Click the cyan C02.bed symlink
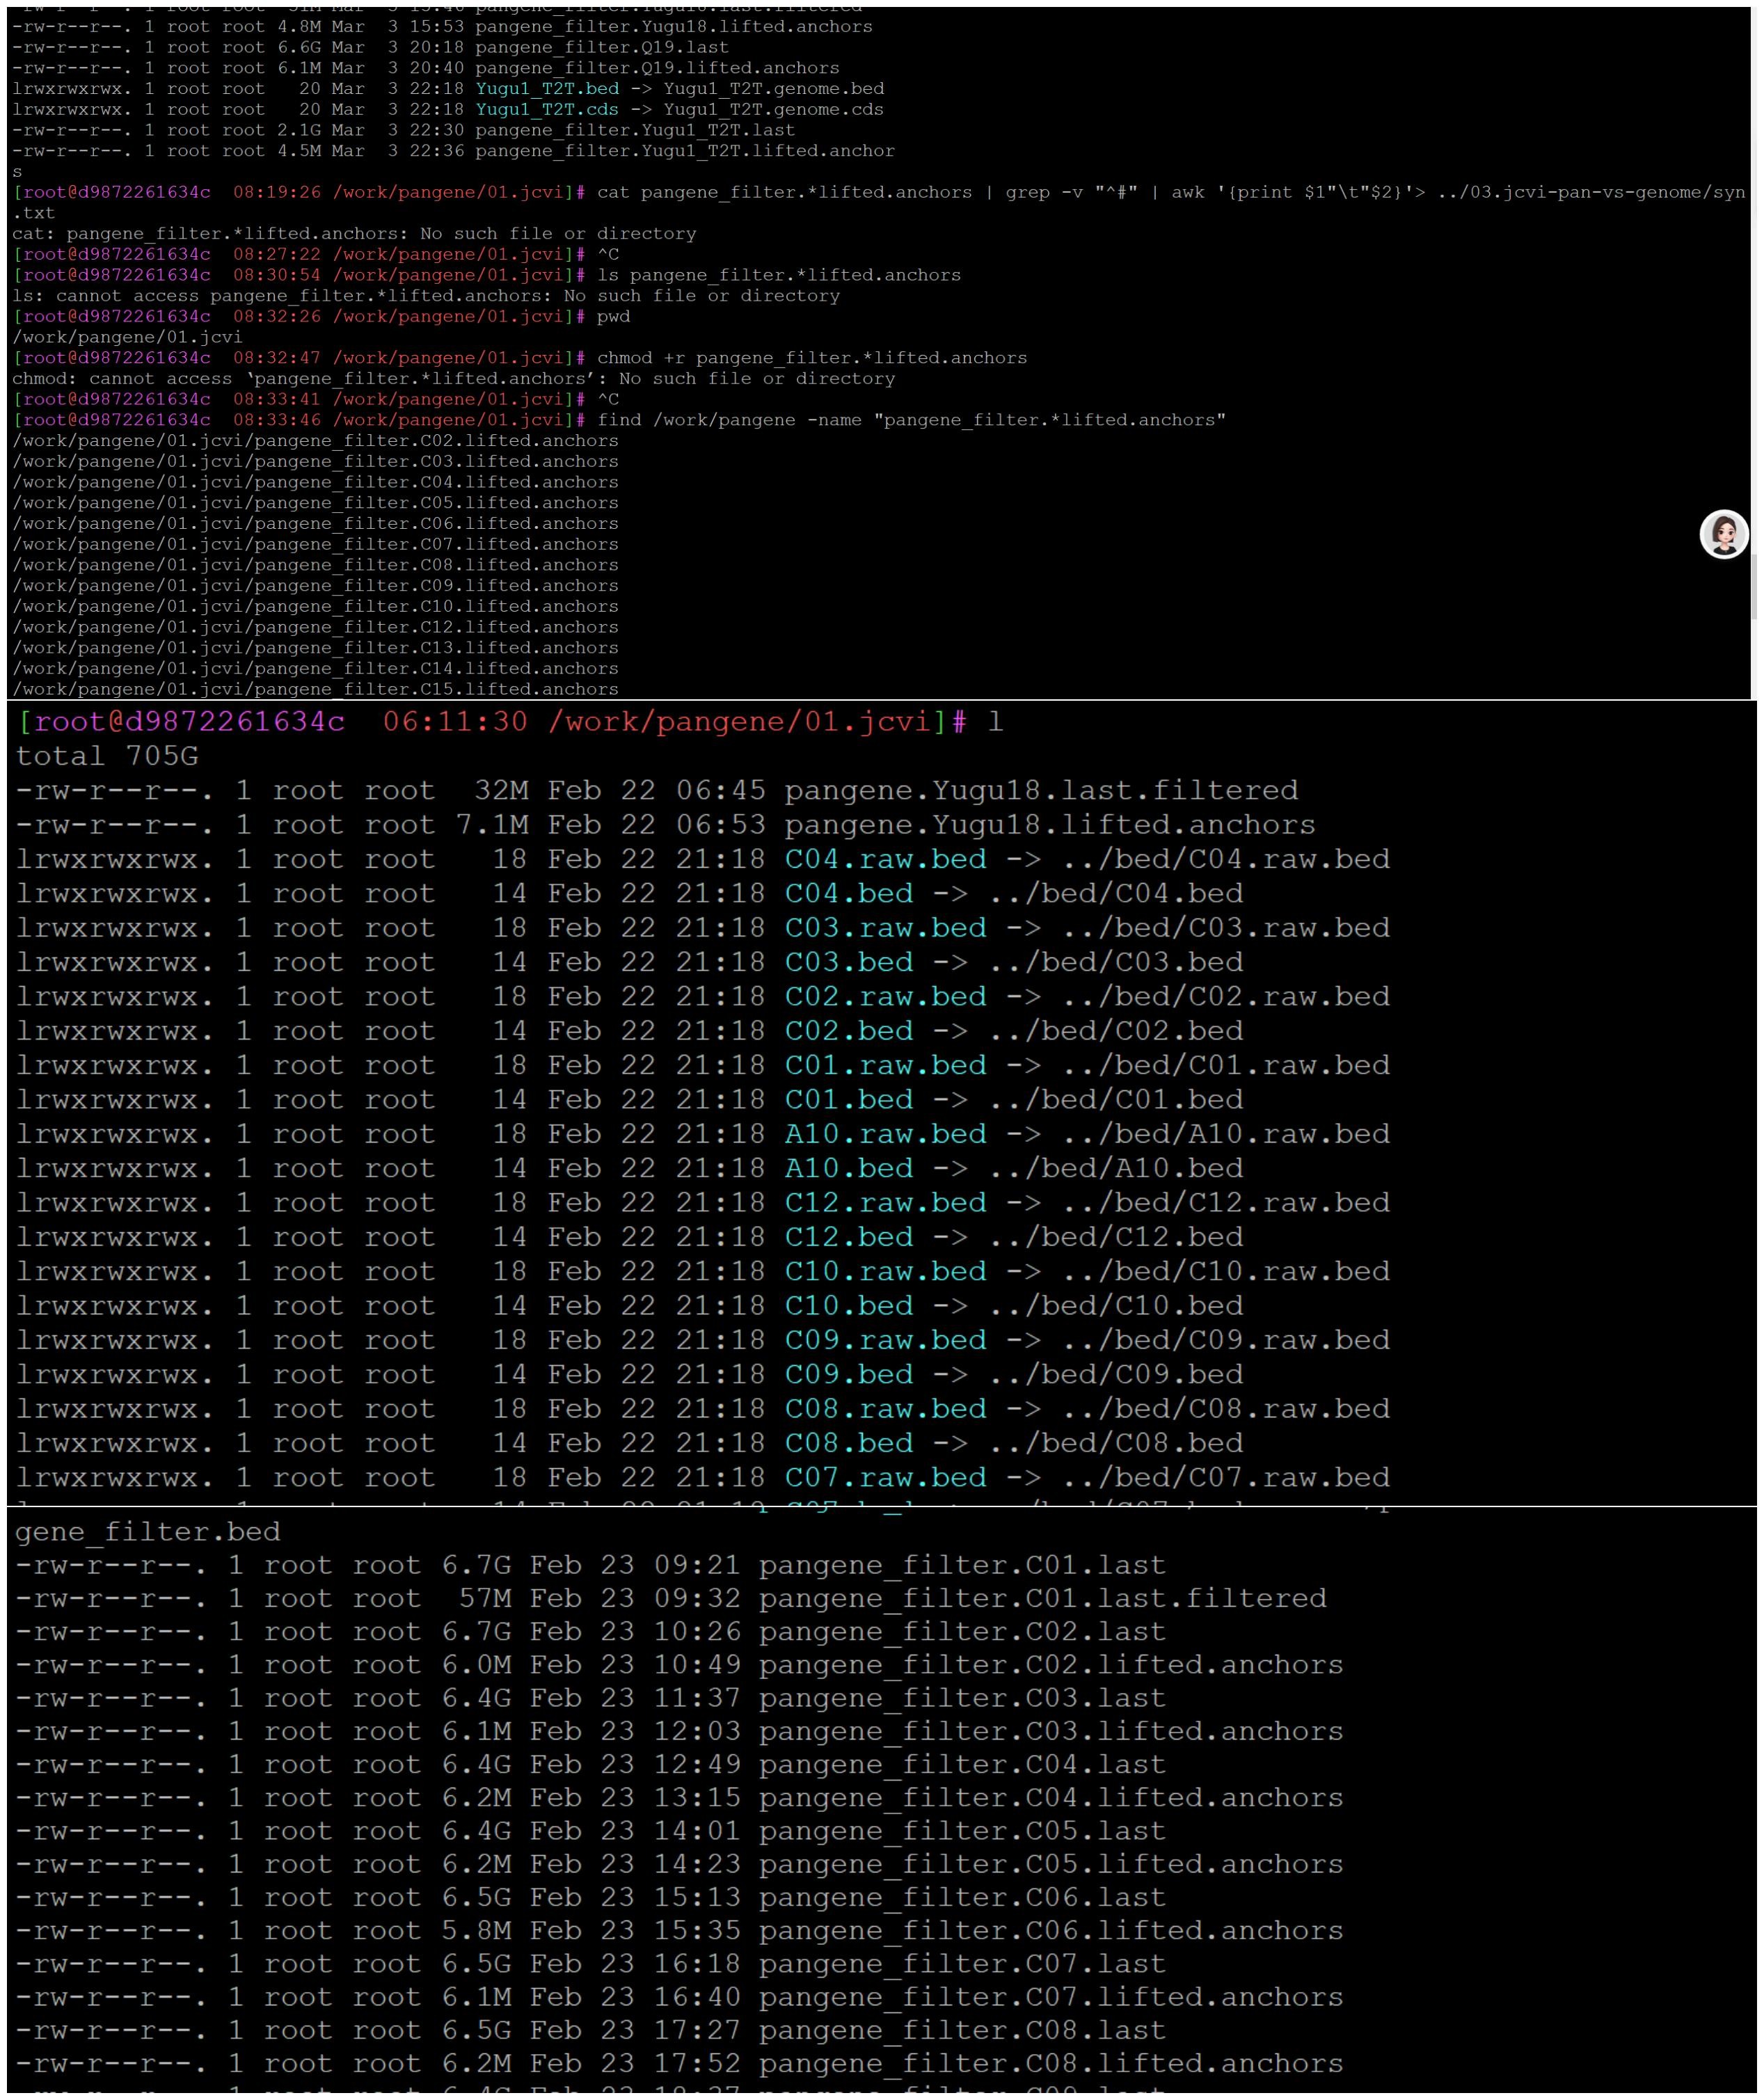Viewport: 1764px width, 2100px height. [x=849, y=1031]
